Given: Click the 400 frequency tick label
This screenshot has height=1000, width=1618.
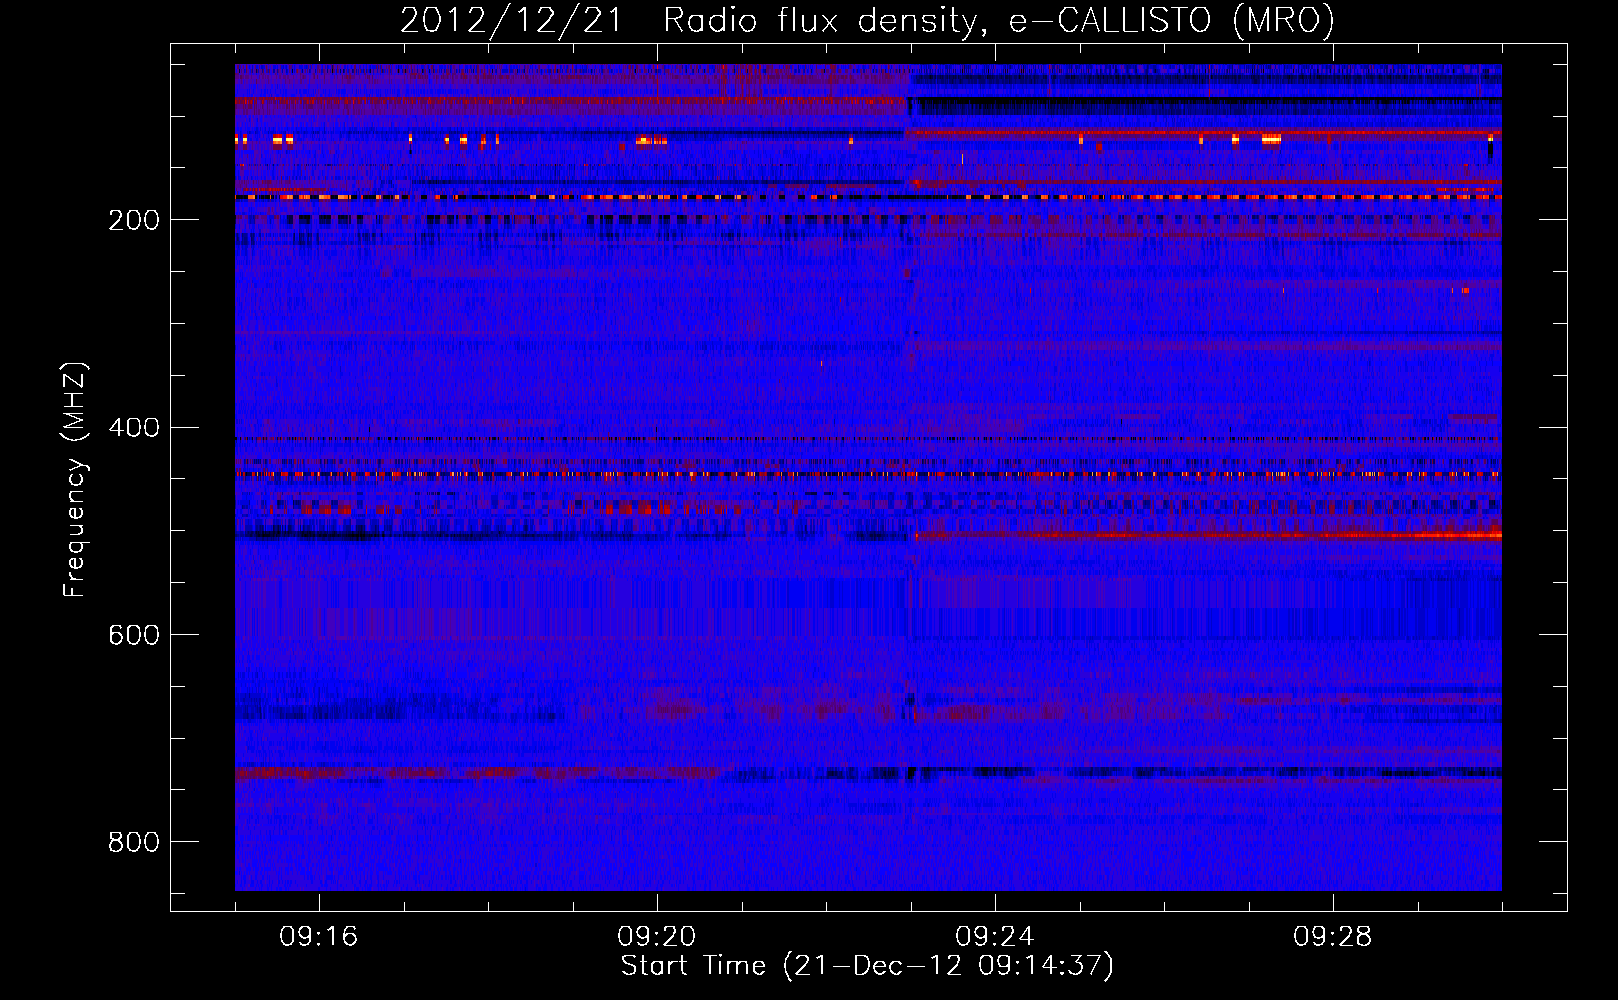Looking at the screenshot, I should coord(134,428).
